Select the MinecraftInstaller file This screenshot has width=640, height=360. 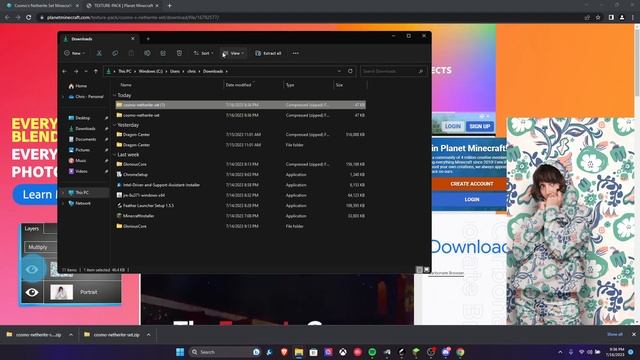(x=138, y=216)
